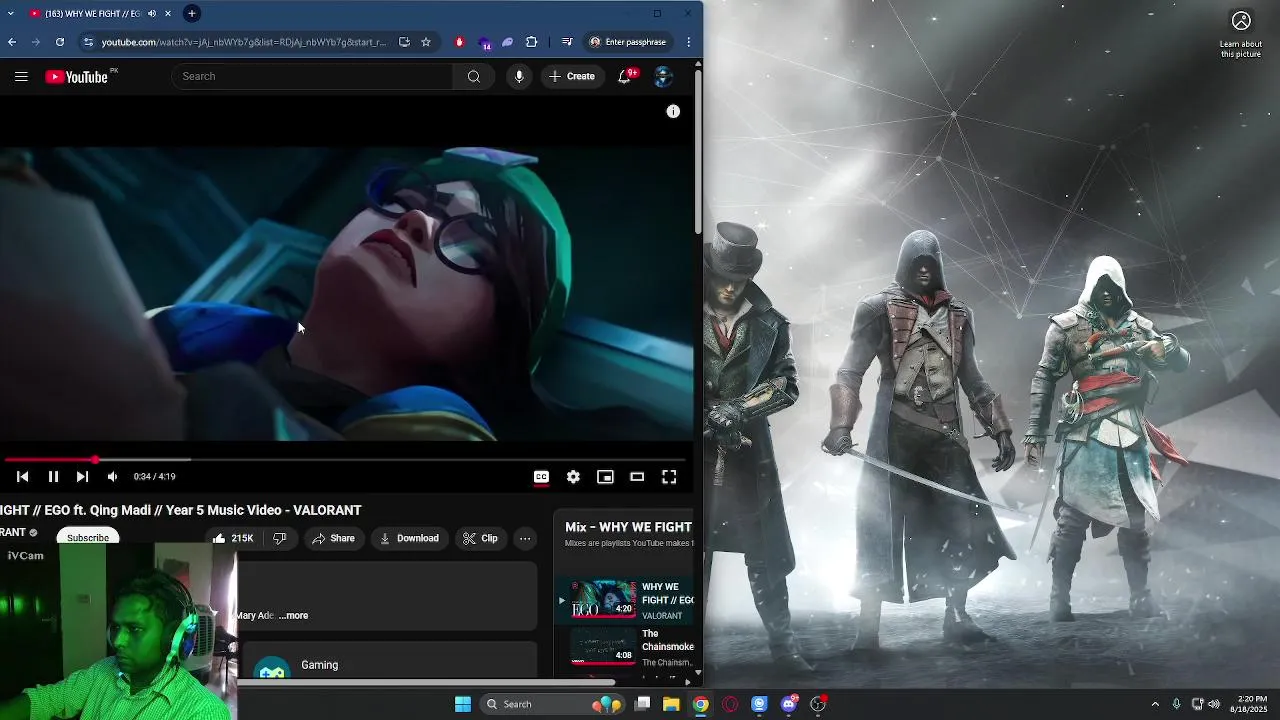Open Opera browser from taskbar

730,704
